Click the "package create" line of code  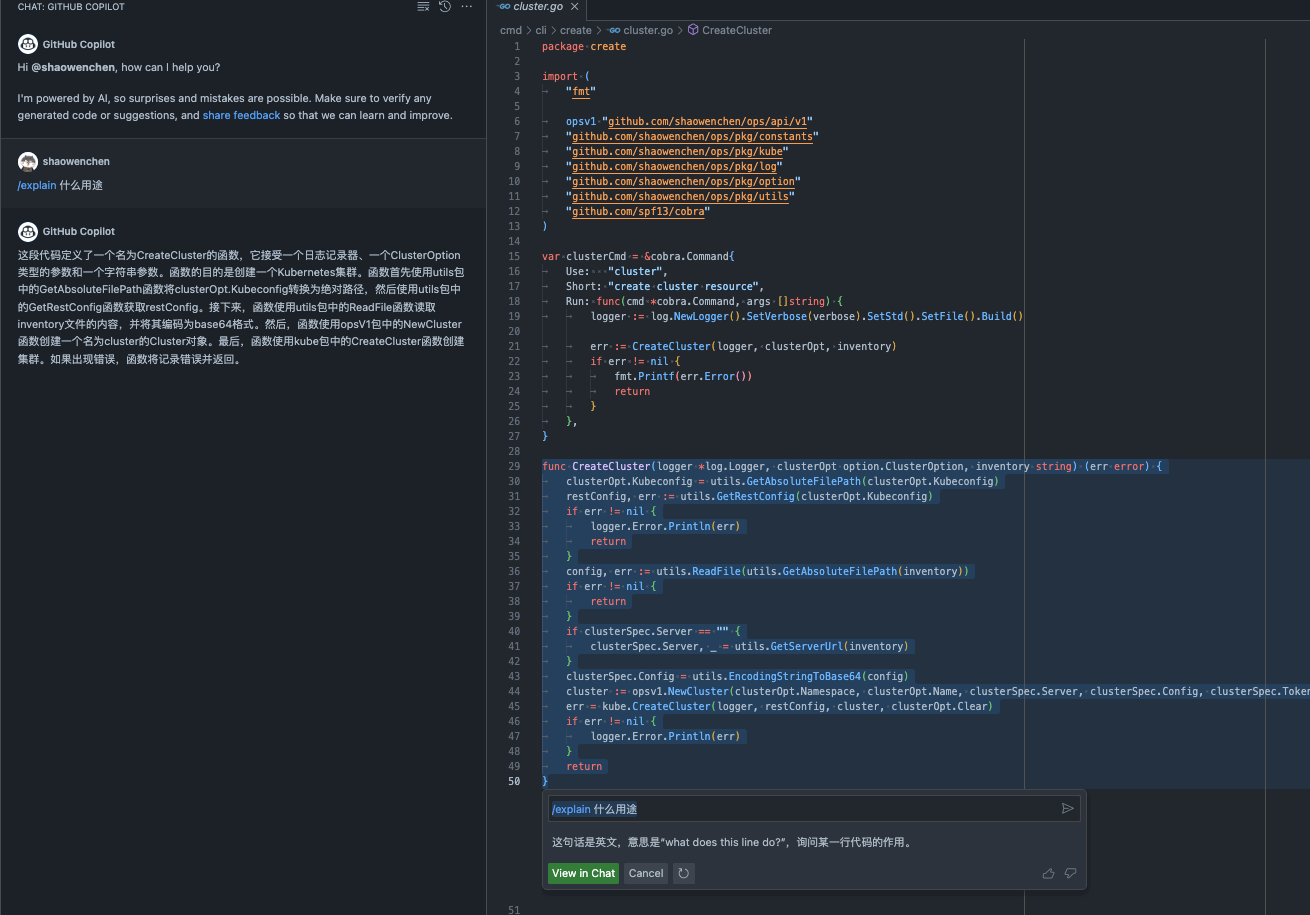click(x=584, y=46)
